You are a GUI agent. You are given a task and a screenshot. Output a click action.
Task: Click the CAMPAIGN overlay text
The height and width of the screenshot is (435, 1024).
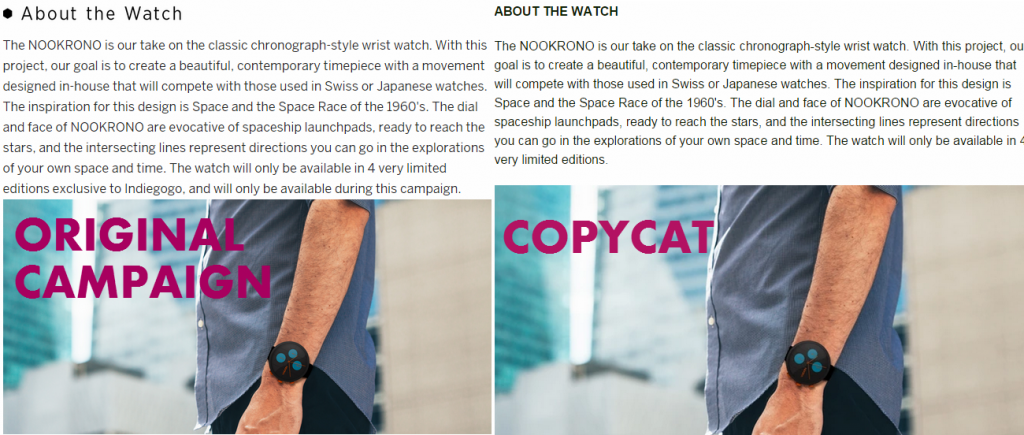142,281
